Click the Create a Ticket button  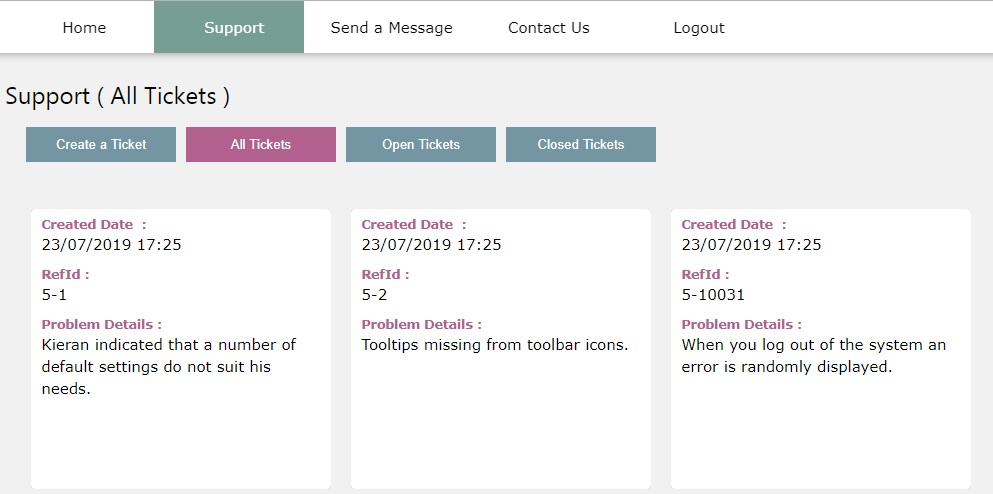(x=101, y=144)
